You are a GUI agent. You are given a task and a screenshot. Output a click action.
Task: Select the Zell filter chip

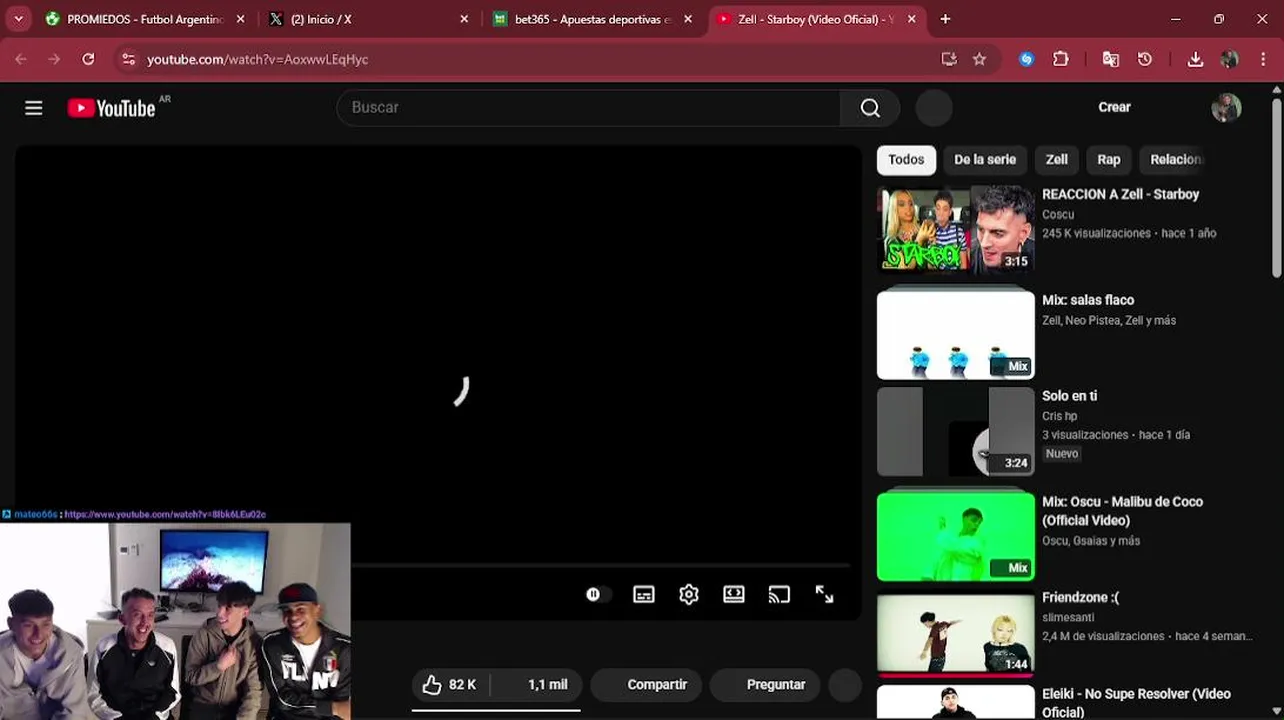[x=1057, y=160]
